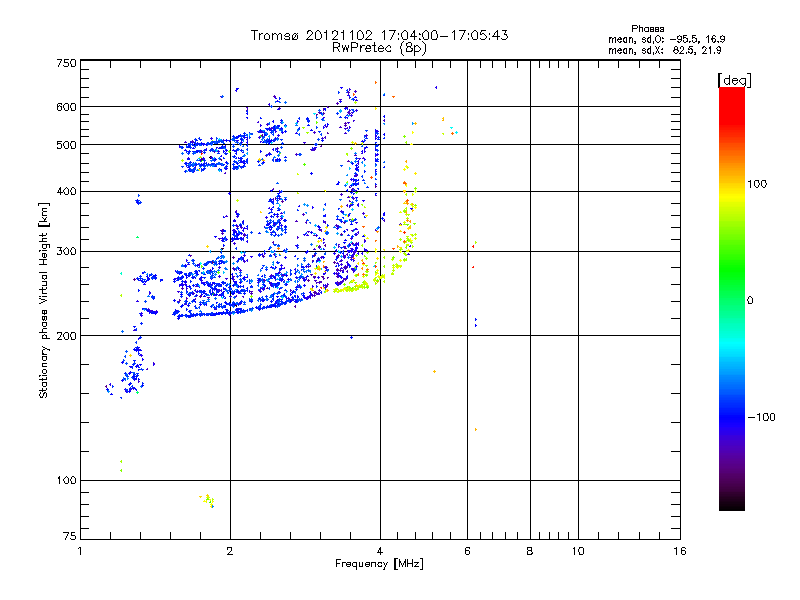Click the 'Stationary phase Virtual Height [km]' axis title
This screenshot has width=800, height=600.
[x=44, y=300]
